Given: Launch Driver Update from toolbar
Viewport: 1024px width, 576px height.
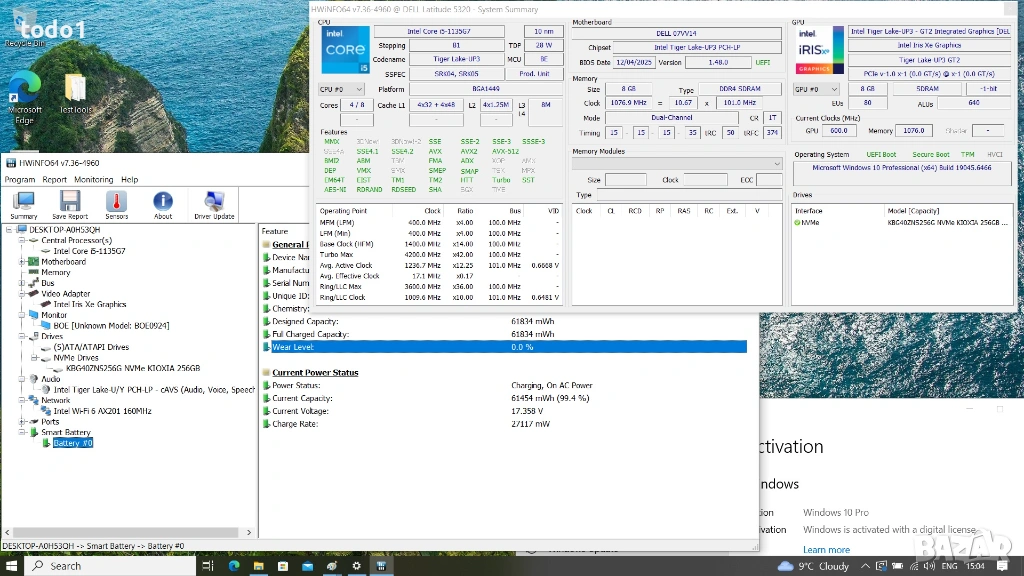Looking at the screenshot, I should coord(214,204).
